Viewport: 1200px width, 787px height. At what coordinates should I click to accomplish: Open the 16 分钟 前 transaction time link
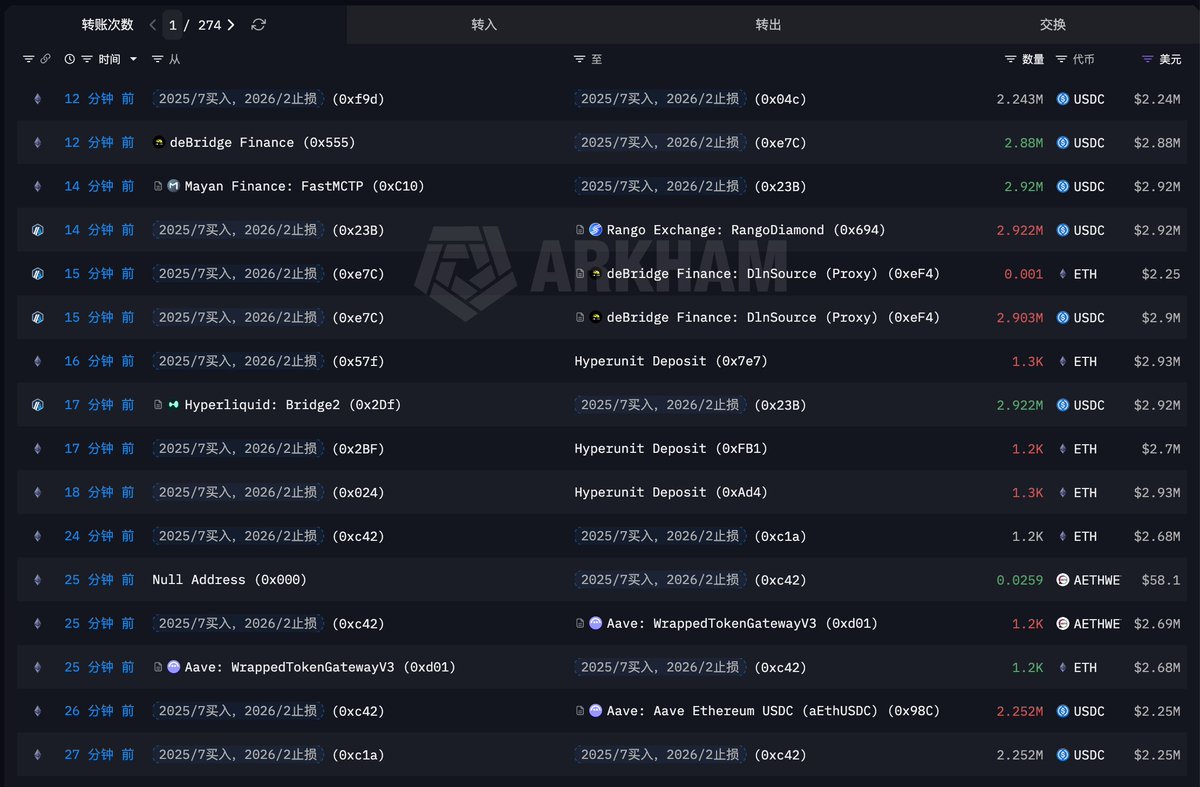99,361
